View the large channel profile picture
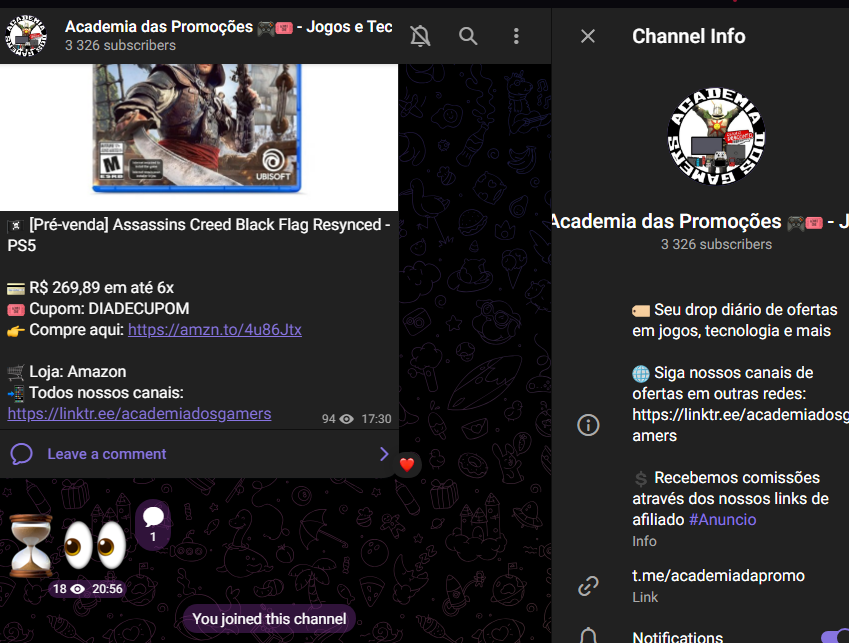Image resolution: width=849 pixels, height=643 pixels. (716, 135)
